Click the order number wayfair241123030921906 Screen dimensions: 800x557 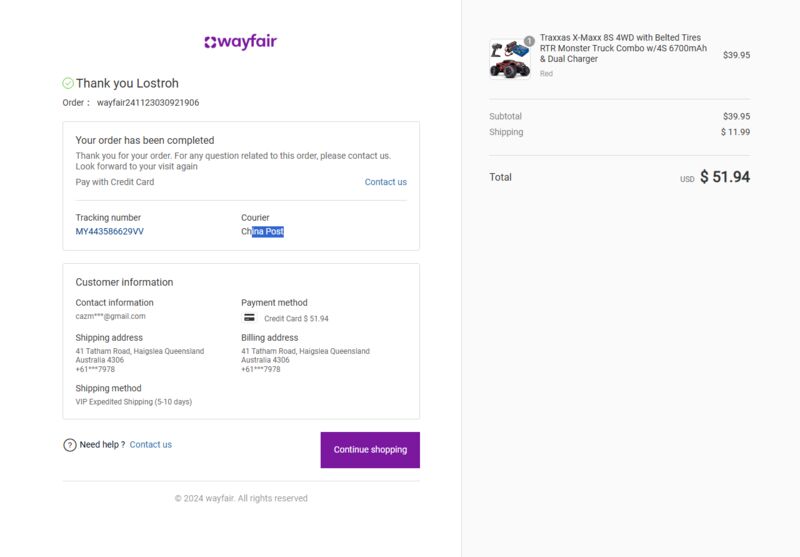click(x=148, y=103)
